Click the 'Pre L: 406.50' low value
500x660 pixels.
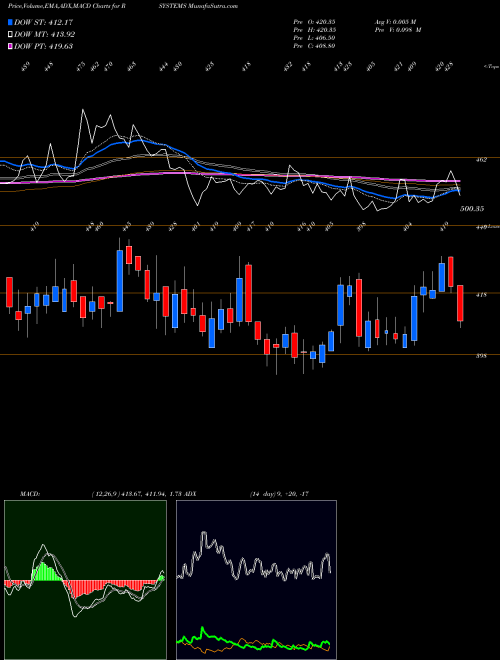[x=314, y=38]
